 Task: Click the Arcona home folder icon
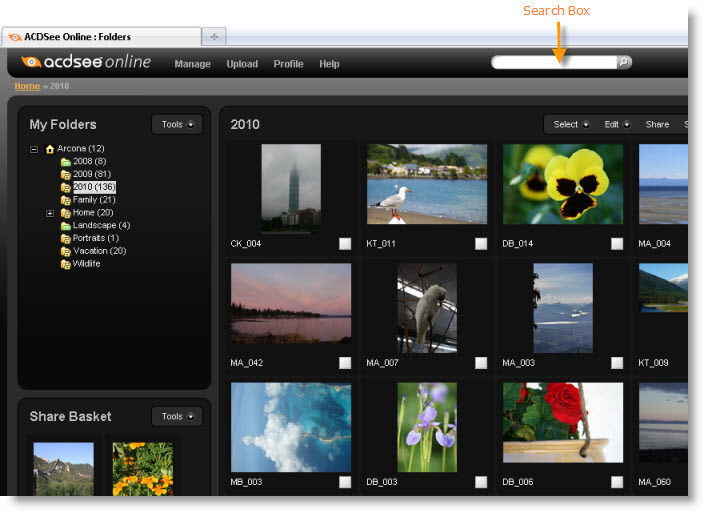pyautogui.click(x=50, y=149)
